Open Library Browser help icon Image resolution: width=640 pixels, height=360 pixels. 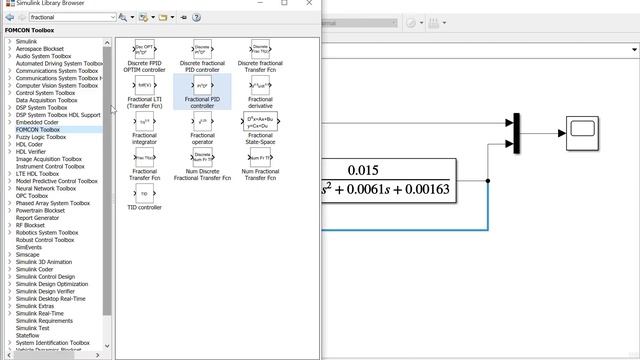coord(196,17)
